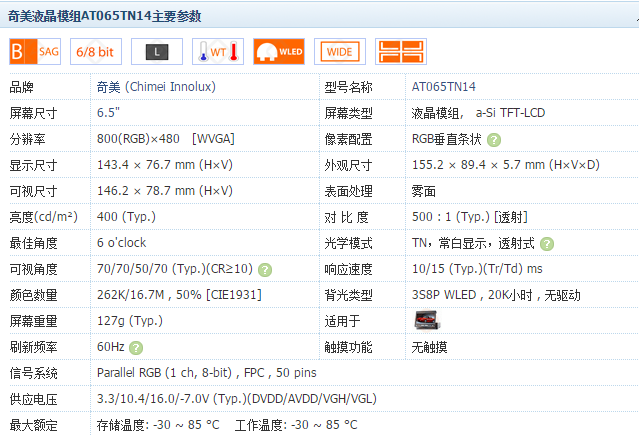Click the 光学模式 label
The image size is (639, 436).
(x=348, y=243)
